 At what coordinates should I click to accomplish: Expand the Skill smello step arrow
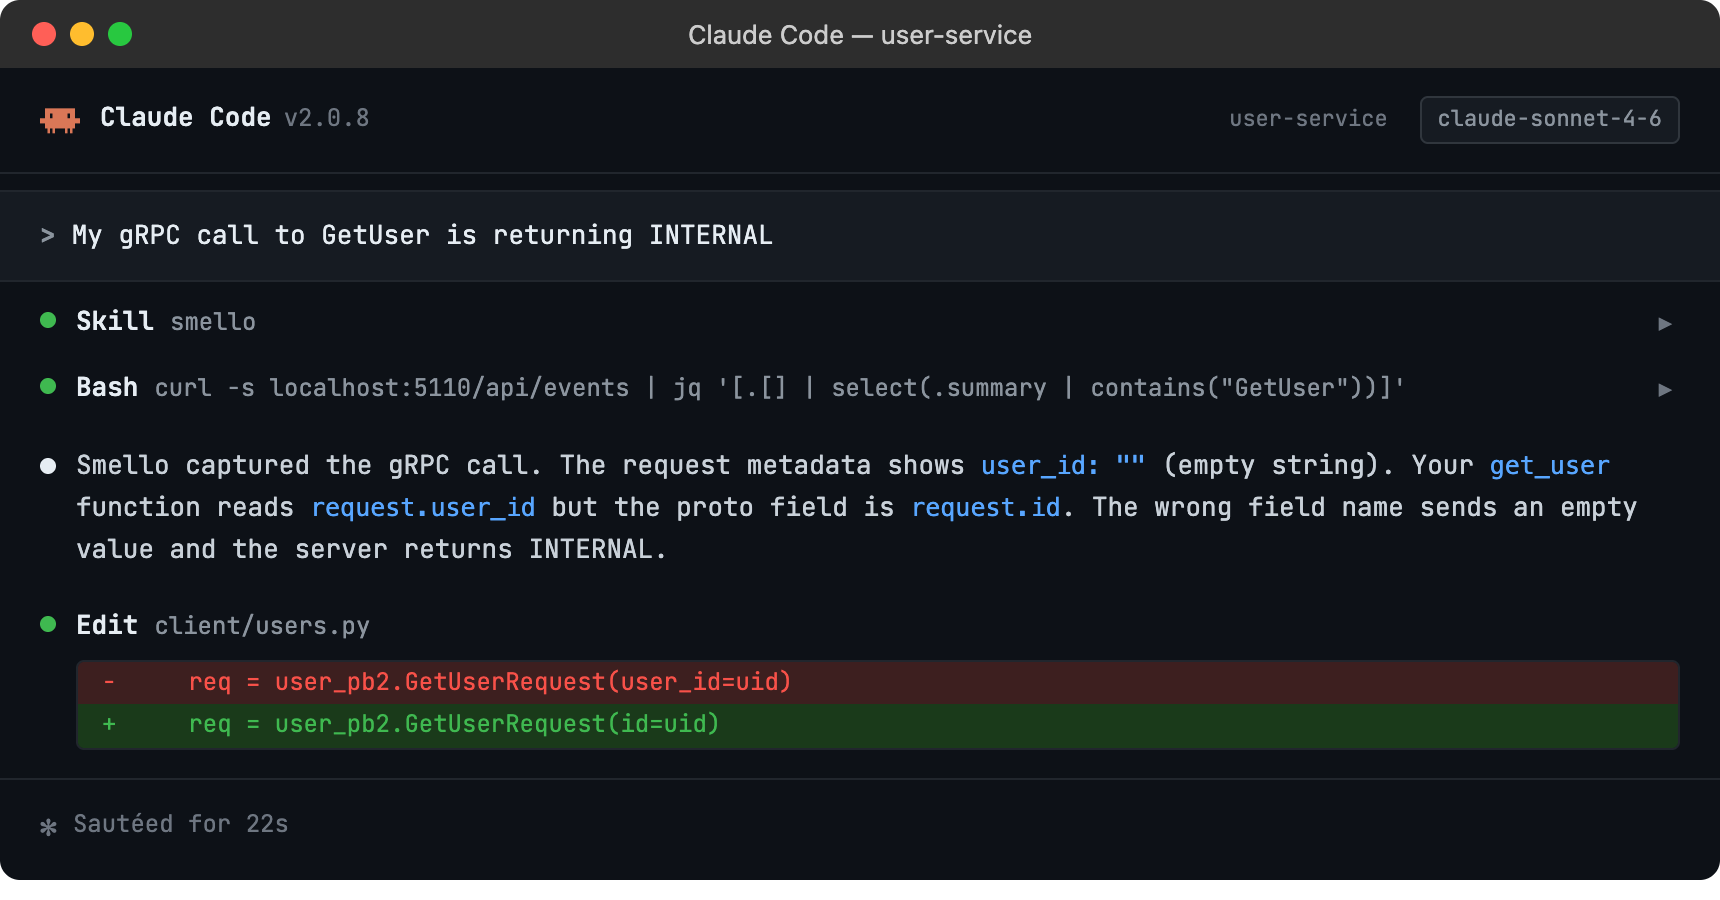click(x=1665, y=323)
